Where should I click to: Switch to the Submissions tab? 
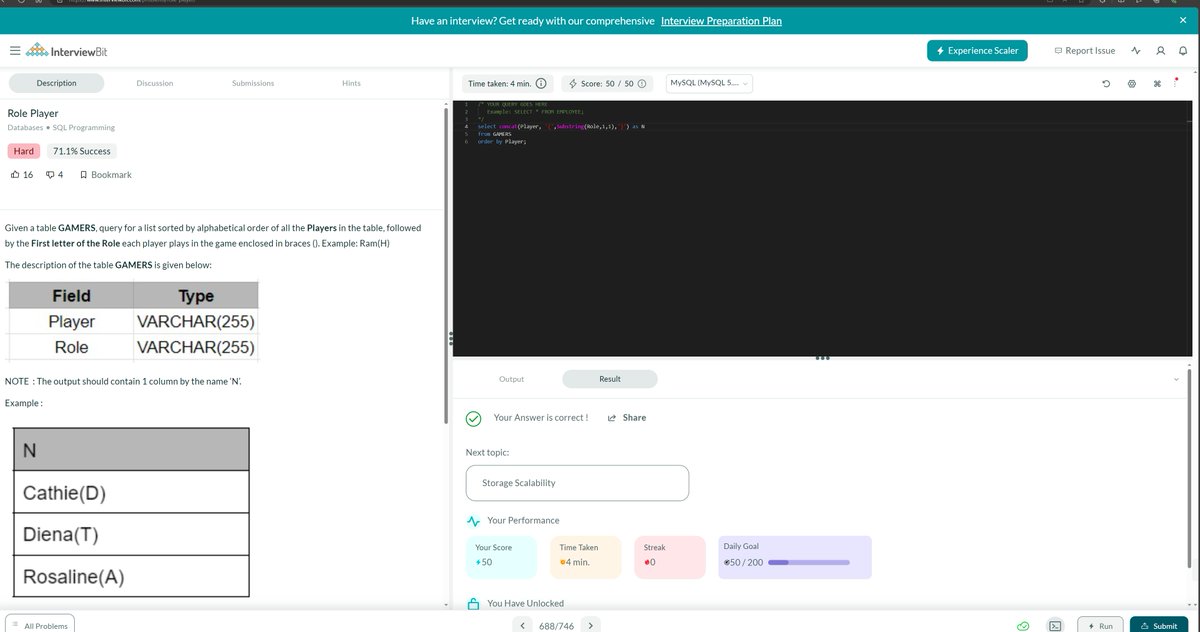[x=252, y=83]
